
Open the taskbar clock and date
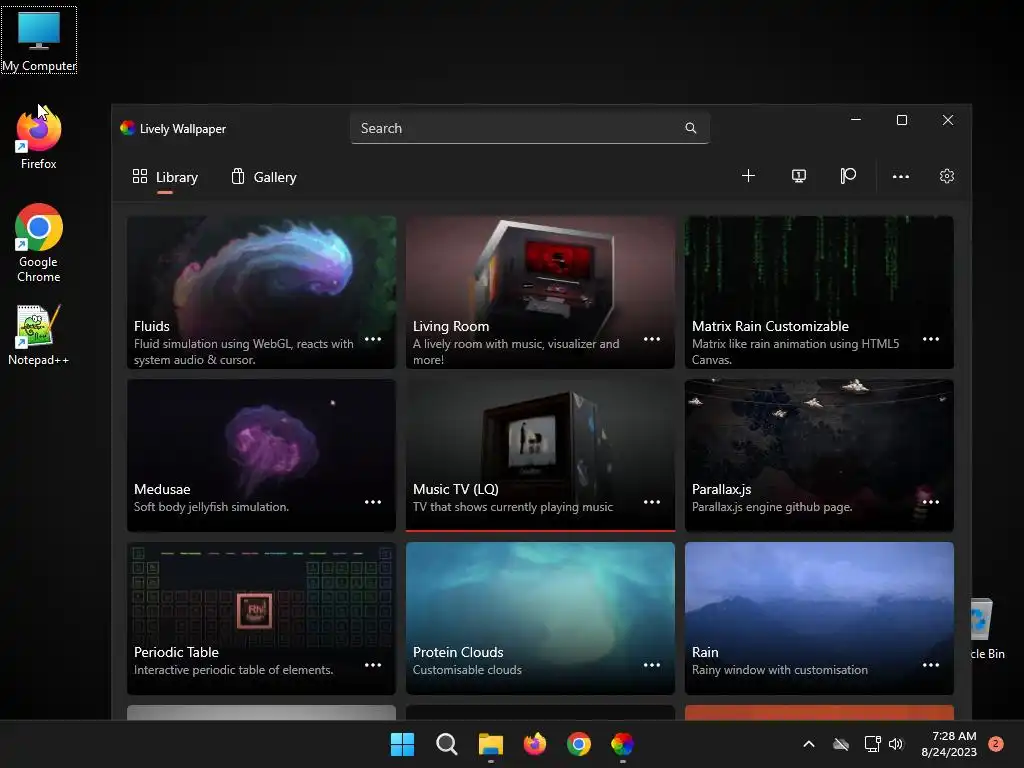tap(949, 744)
